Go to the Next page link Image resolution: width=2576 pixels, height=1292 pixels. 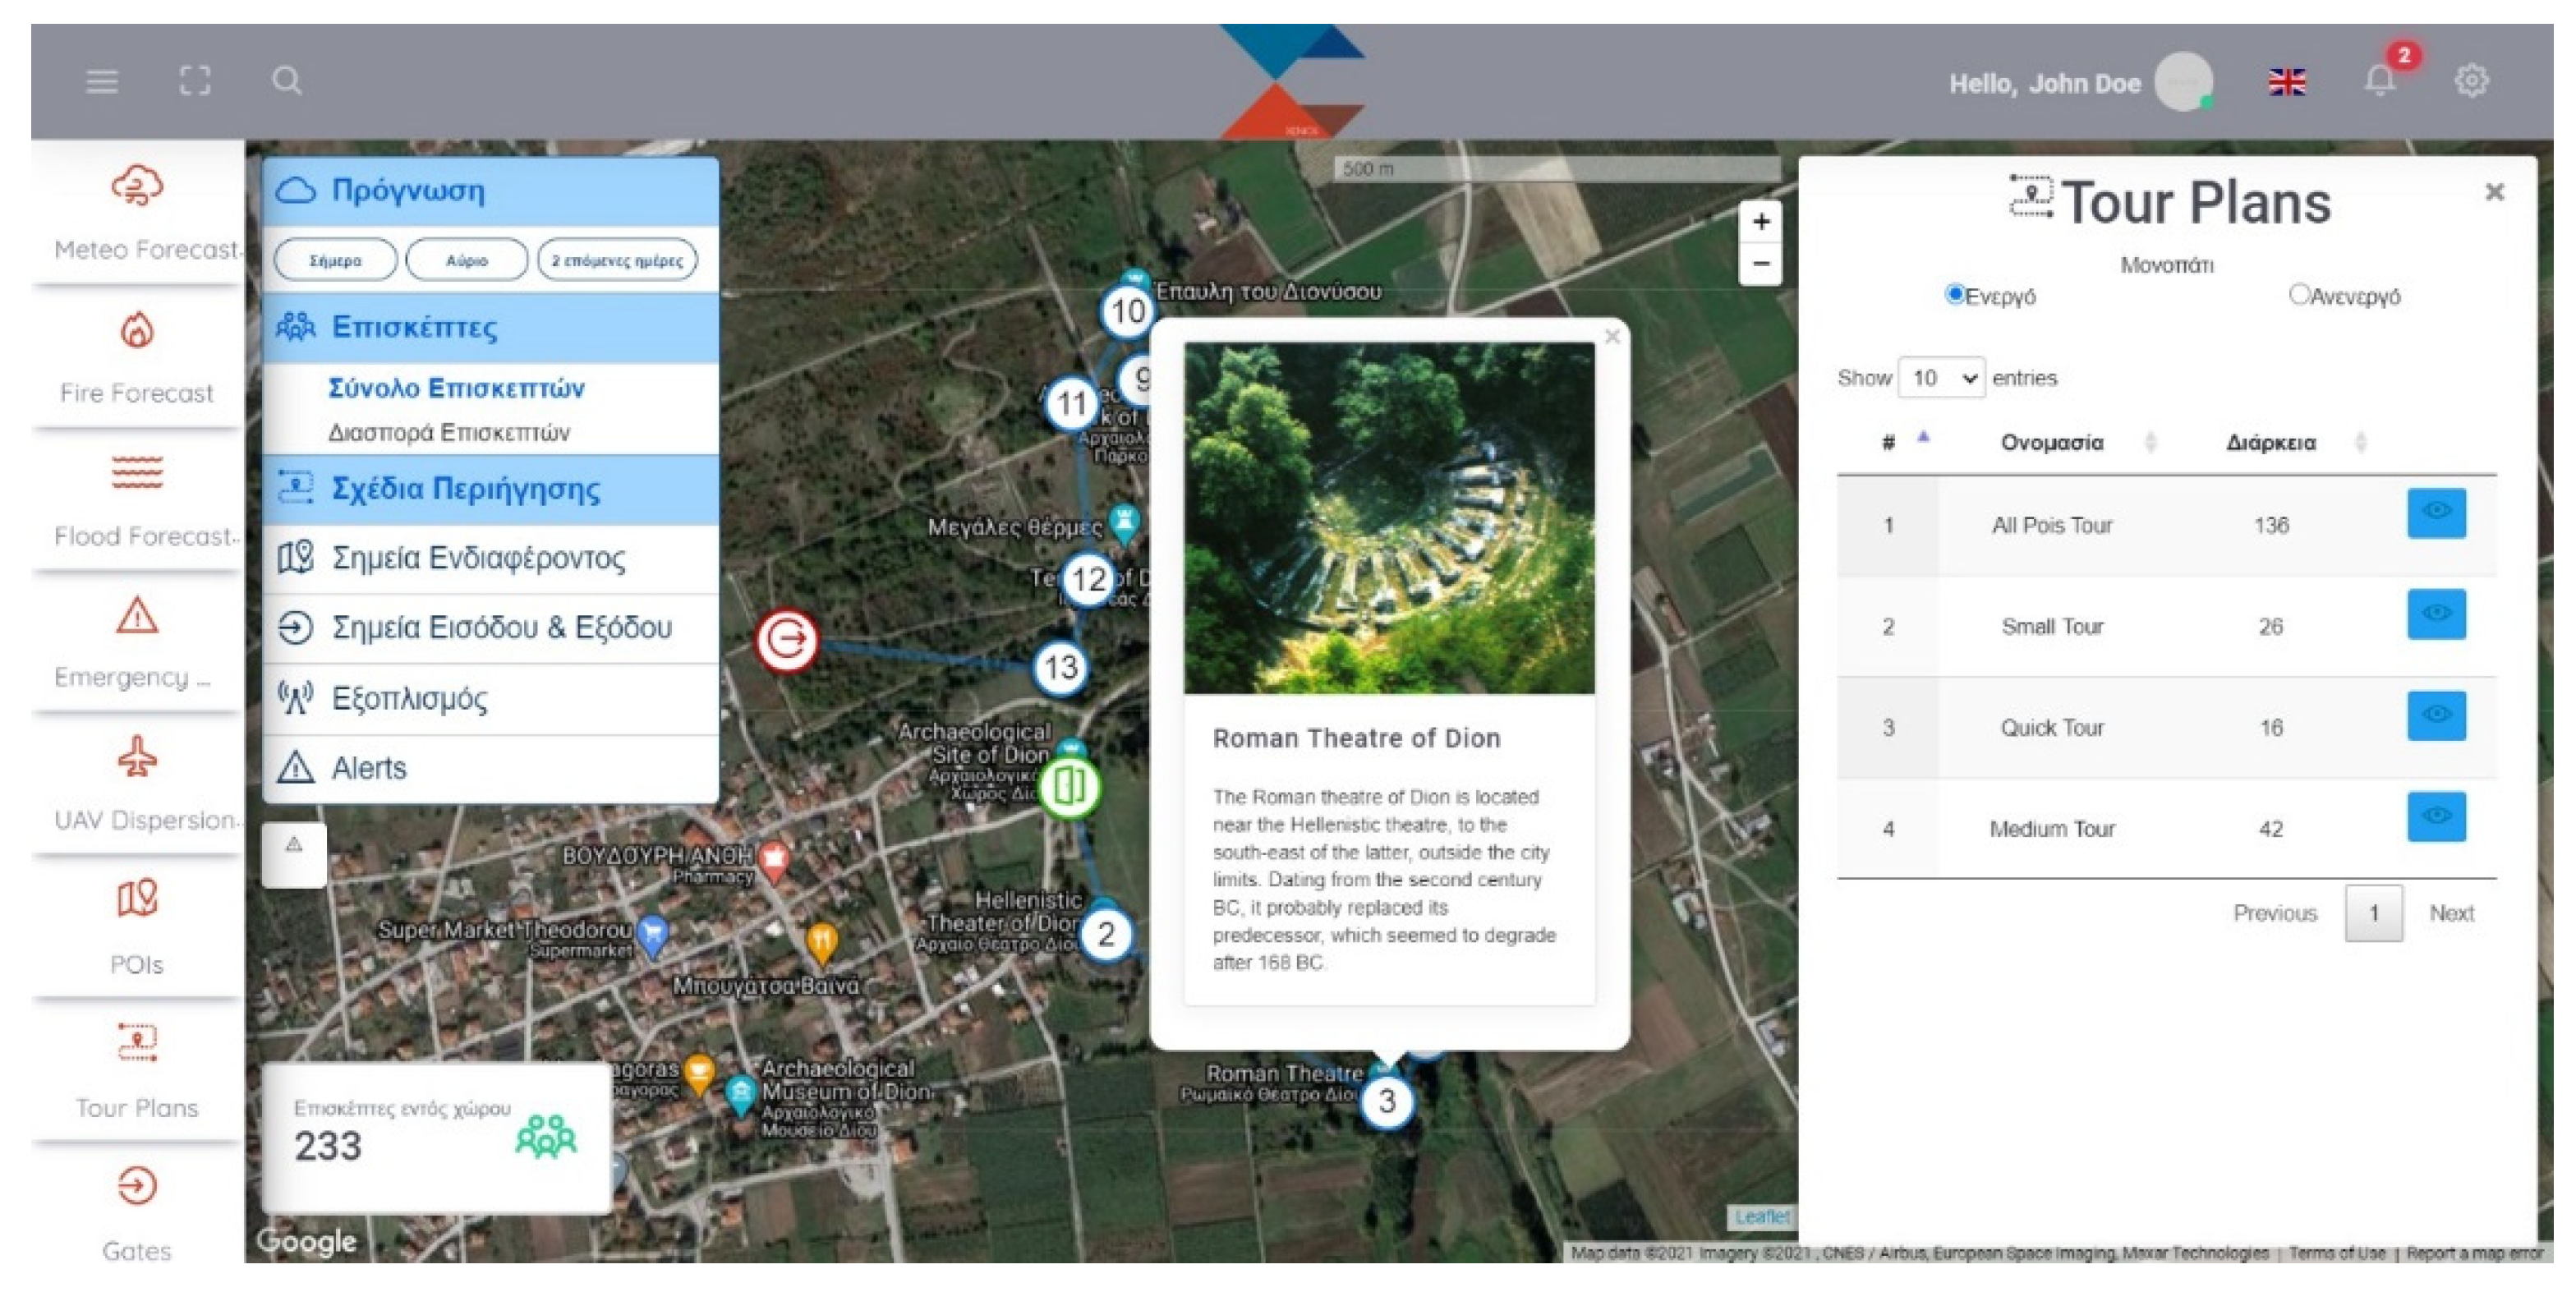(x=2451, y=913)
